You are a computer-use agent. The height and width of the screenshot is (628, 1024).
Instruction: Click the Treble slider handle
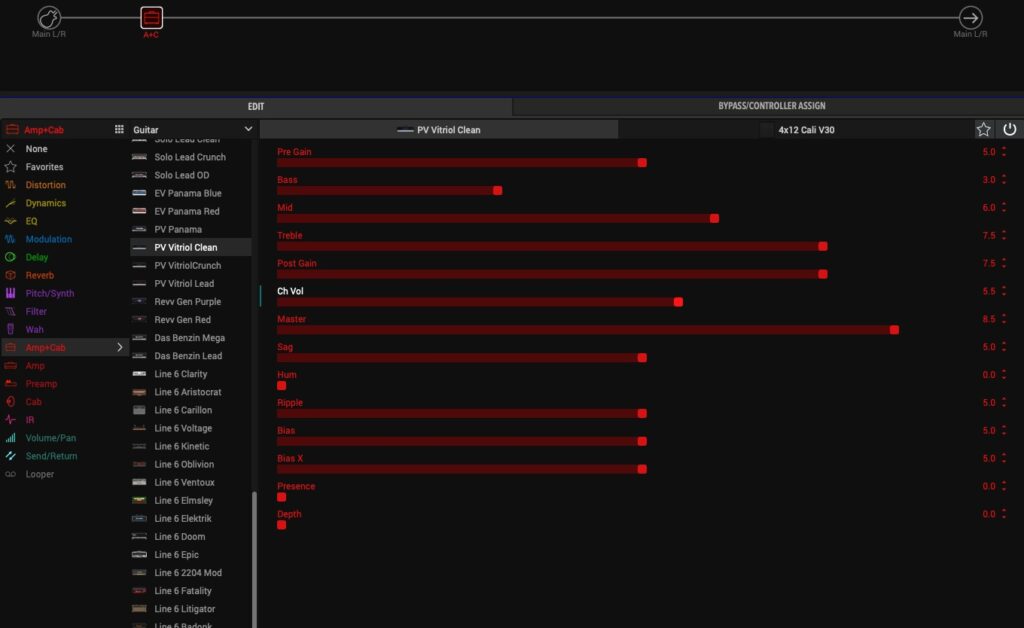coord(823,246)
